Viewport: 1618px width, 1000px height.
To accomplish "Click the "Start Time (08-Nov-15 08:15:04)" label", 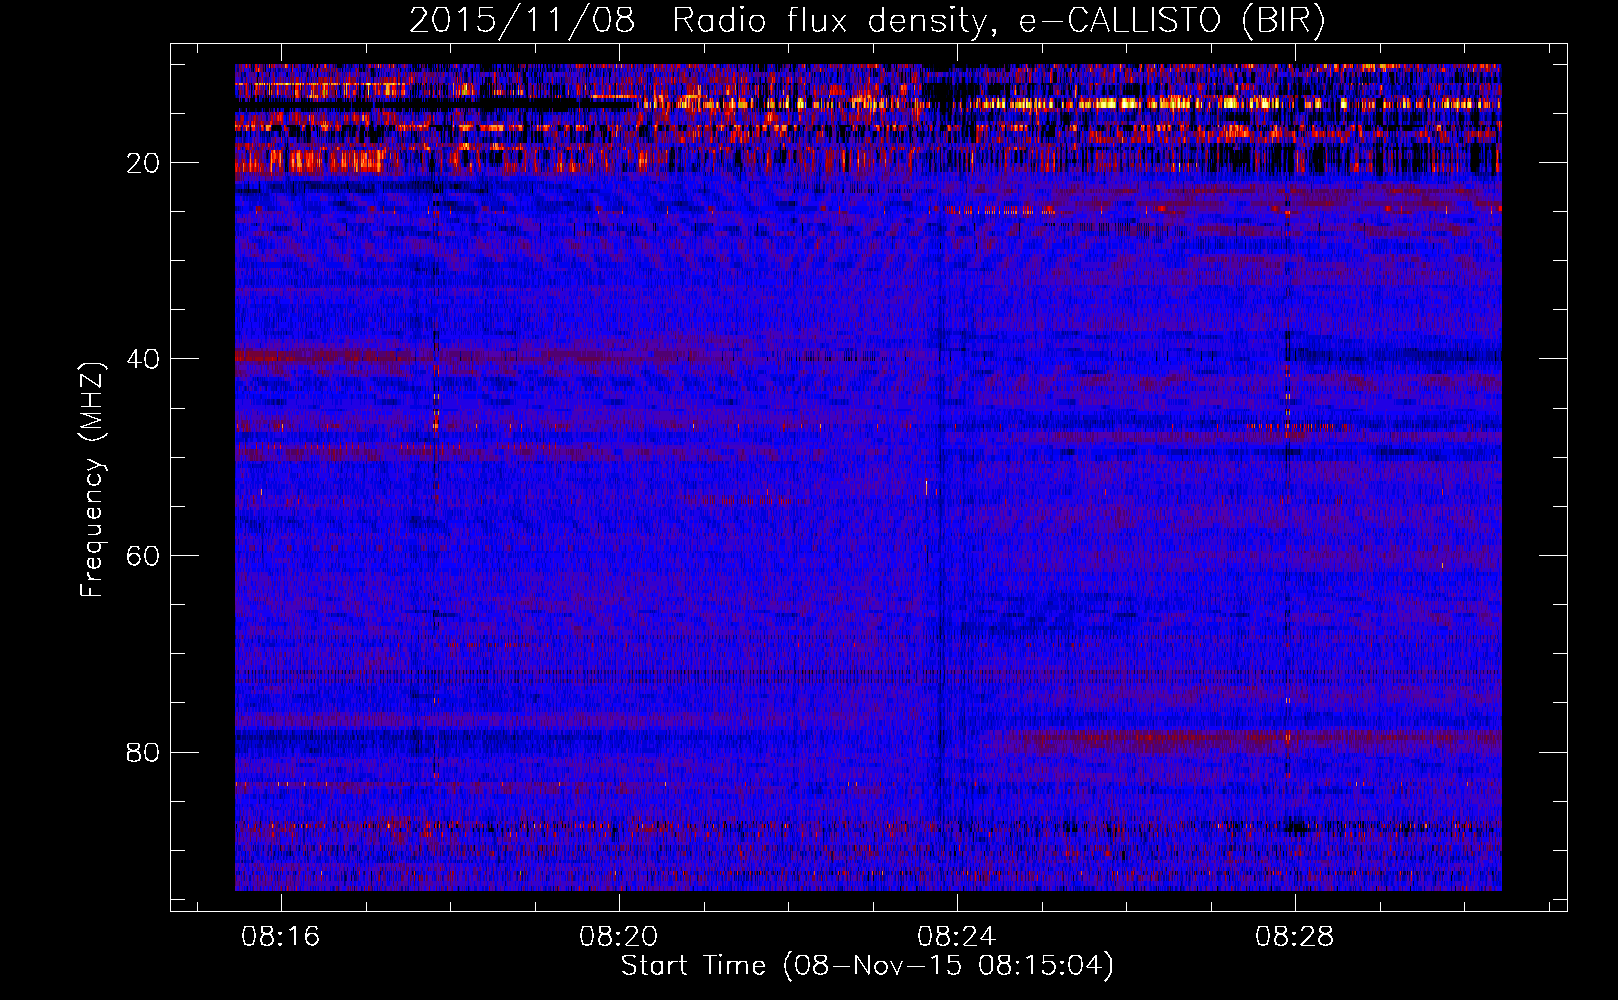I will coord(867,966).
